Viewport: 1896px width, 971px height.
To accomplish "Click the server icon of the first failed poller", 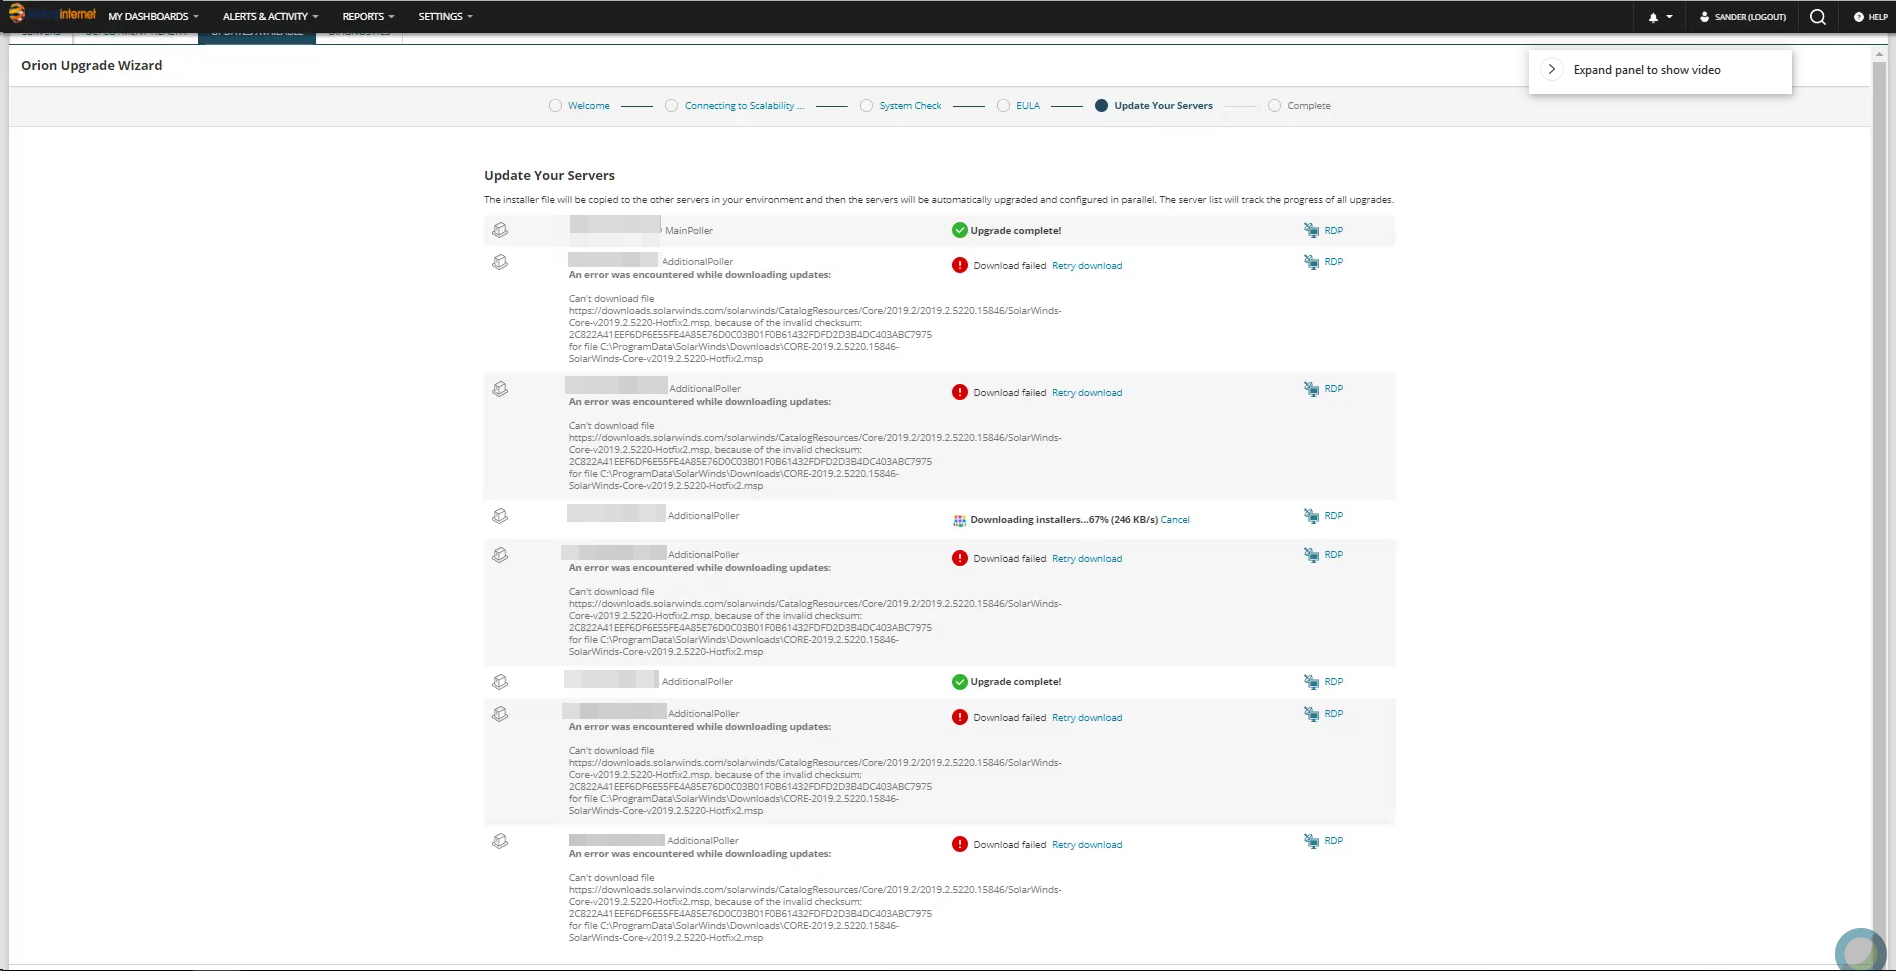I will pos(500,262).
